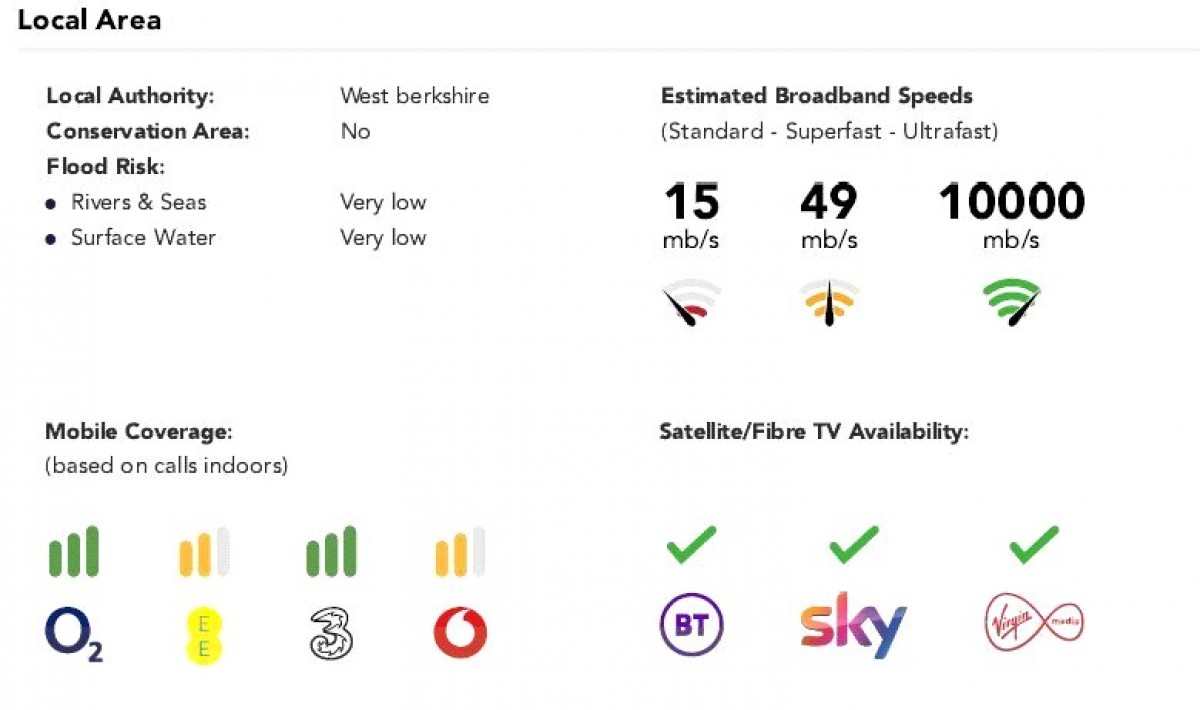Click the yellow EE network logo

point(204,635)
